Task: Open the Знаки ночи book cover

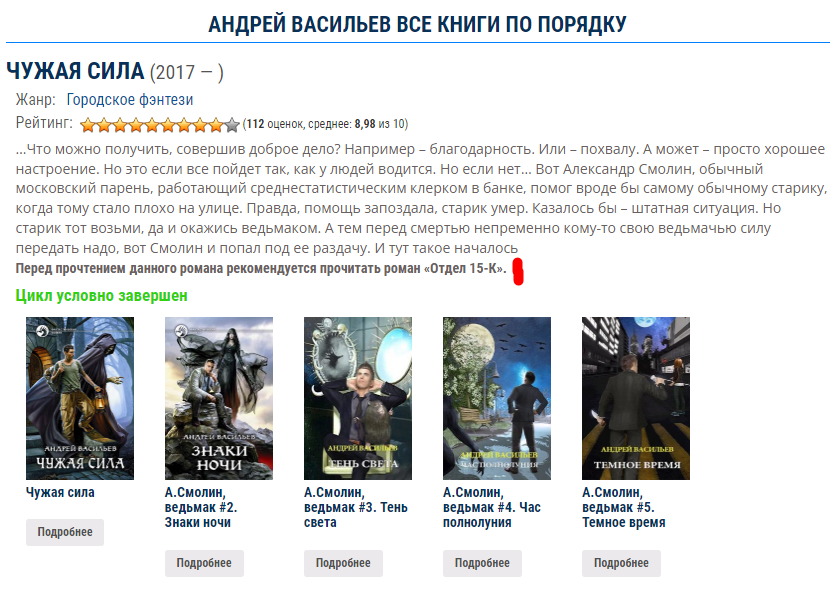Action: click(219, 398)
